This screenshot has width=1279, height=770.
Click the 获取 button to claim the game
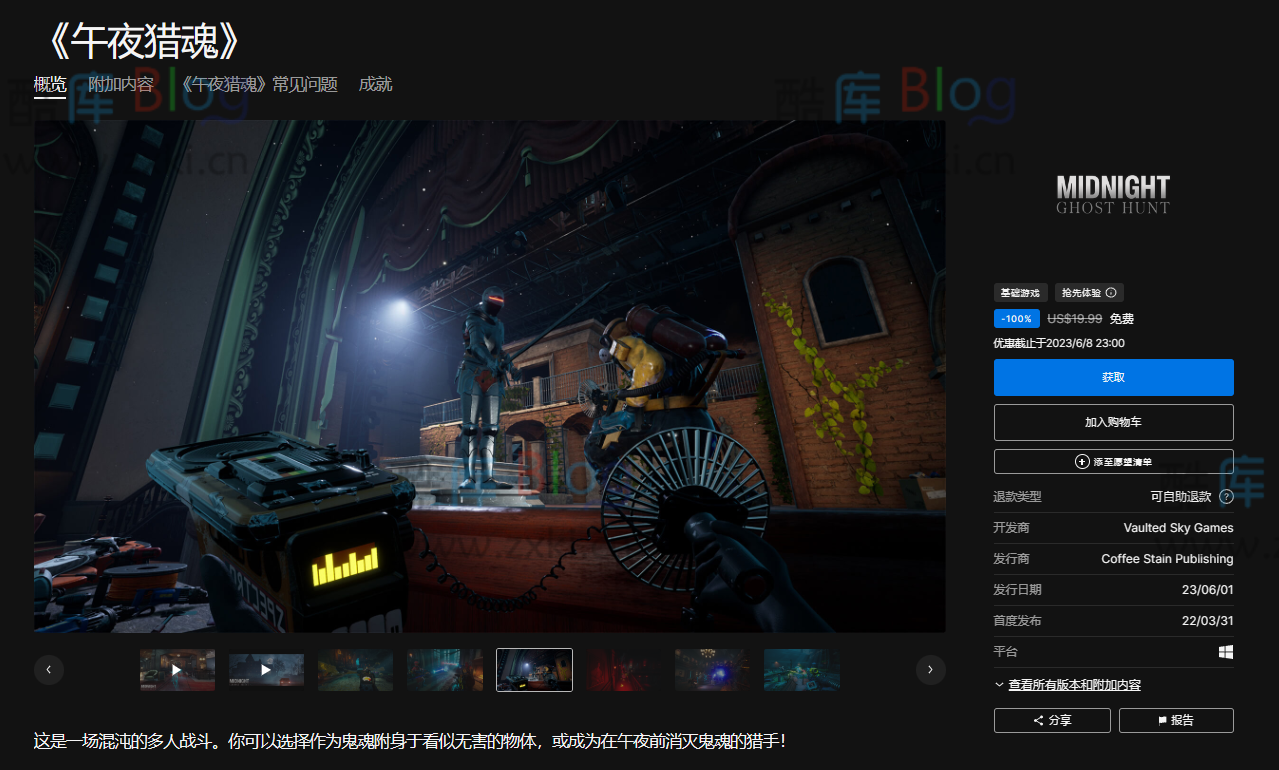pos(1113,377)
